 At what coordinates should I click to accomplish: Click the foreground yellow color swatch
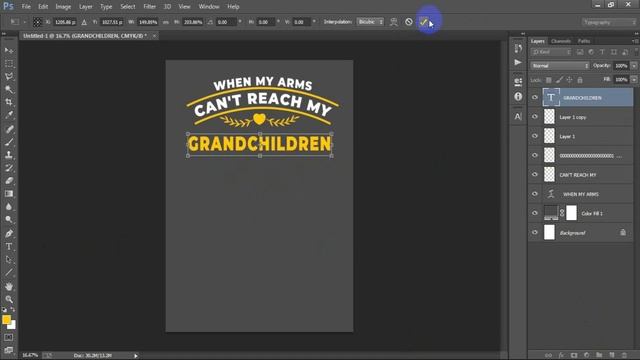tap(6, 320)
